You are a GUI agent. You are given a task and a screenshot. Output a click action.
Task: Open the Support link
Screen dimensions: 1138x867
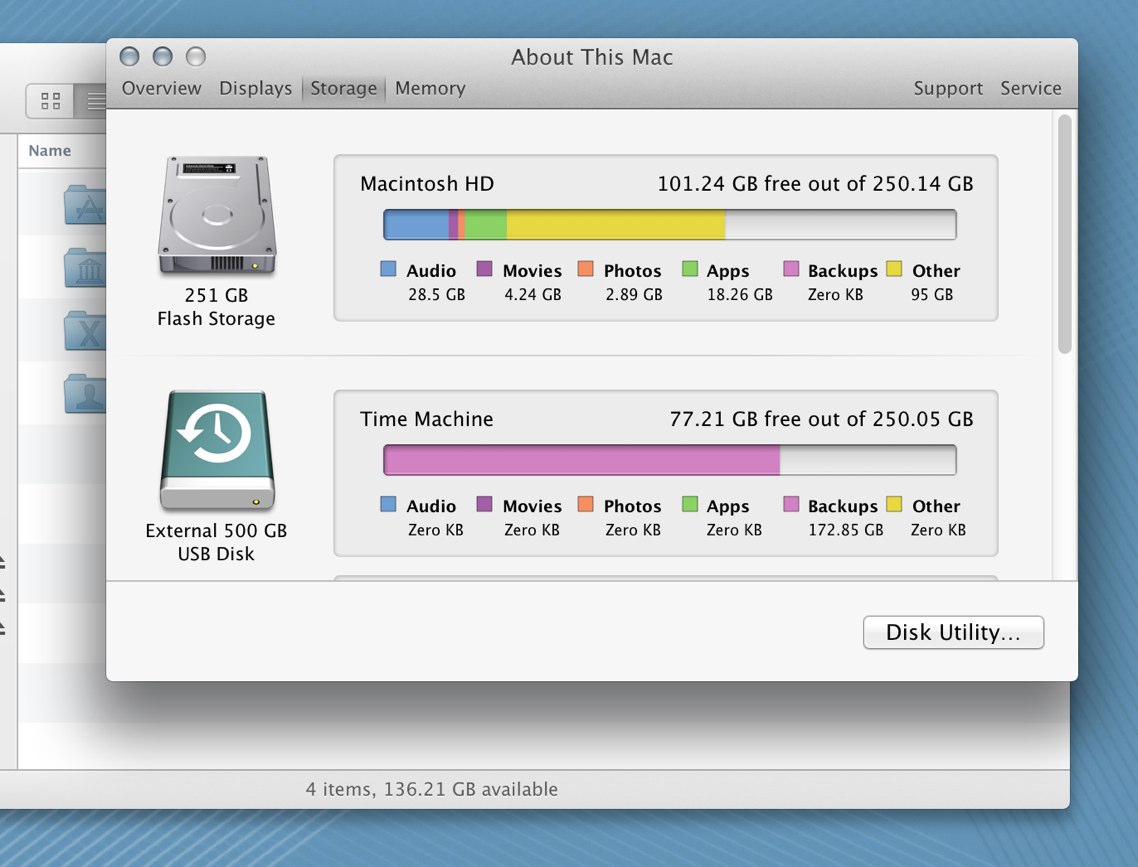click(948, 89)
